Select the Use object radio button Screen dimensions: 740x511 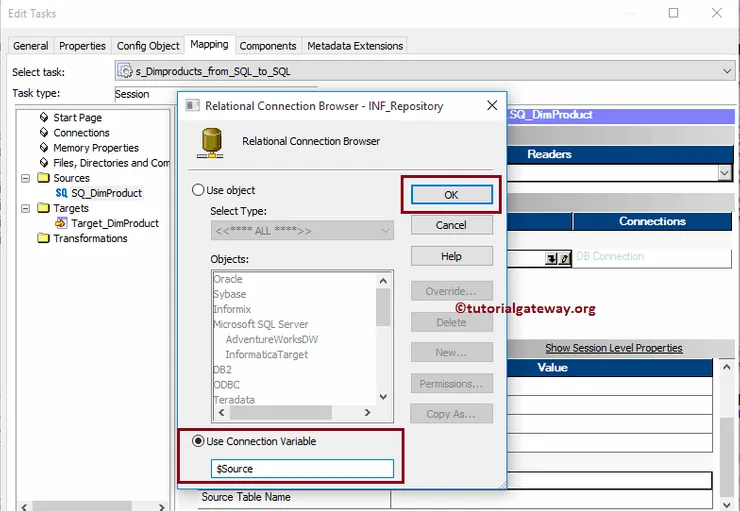198,190
